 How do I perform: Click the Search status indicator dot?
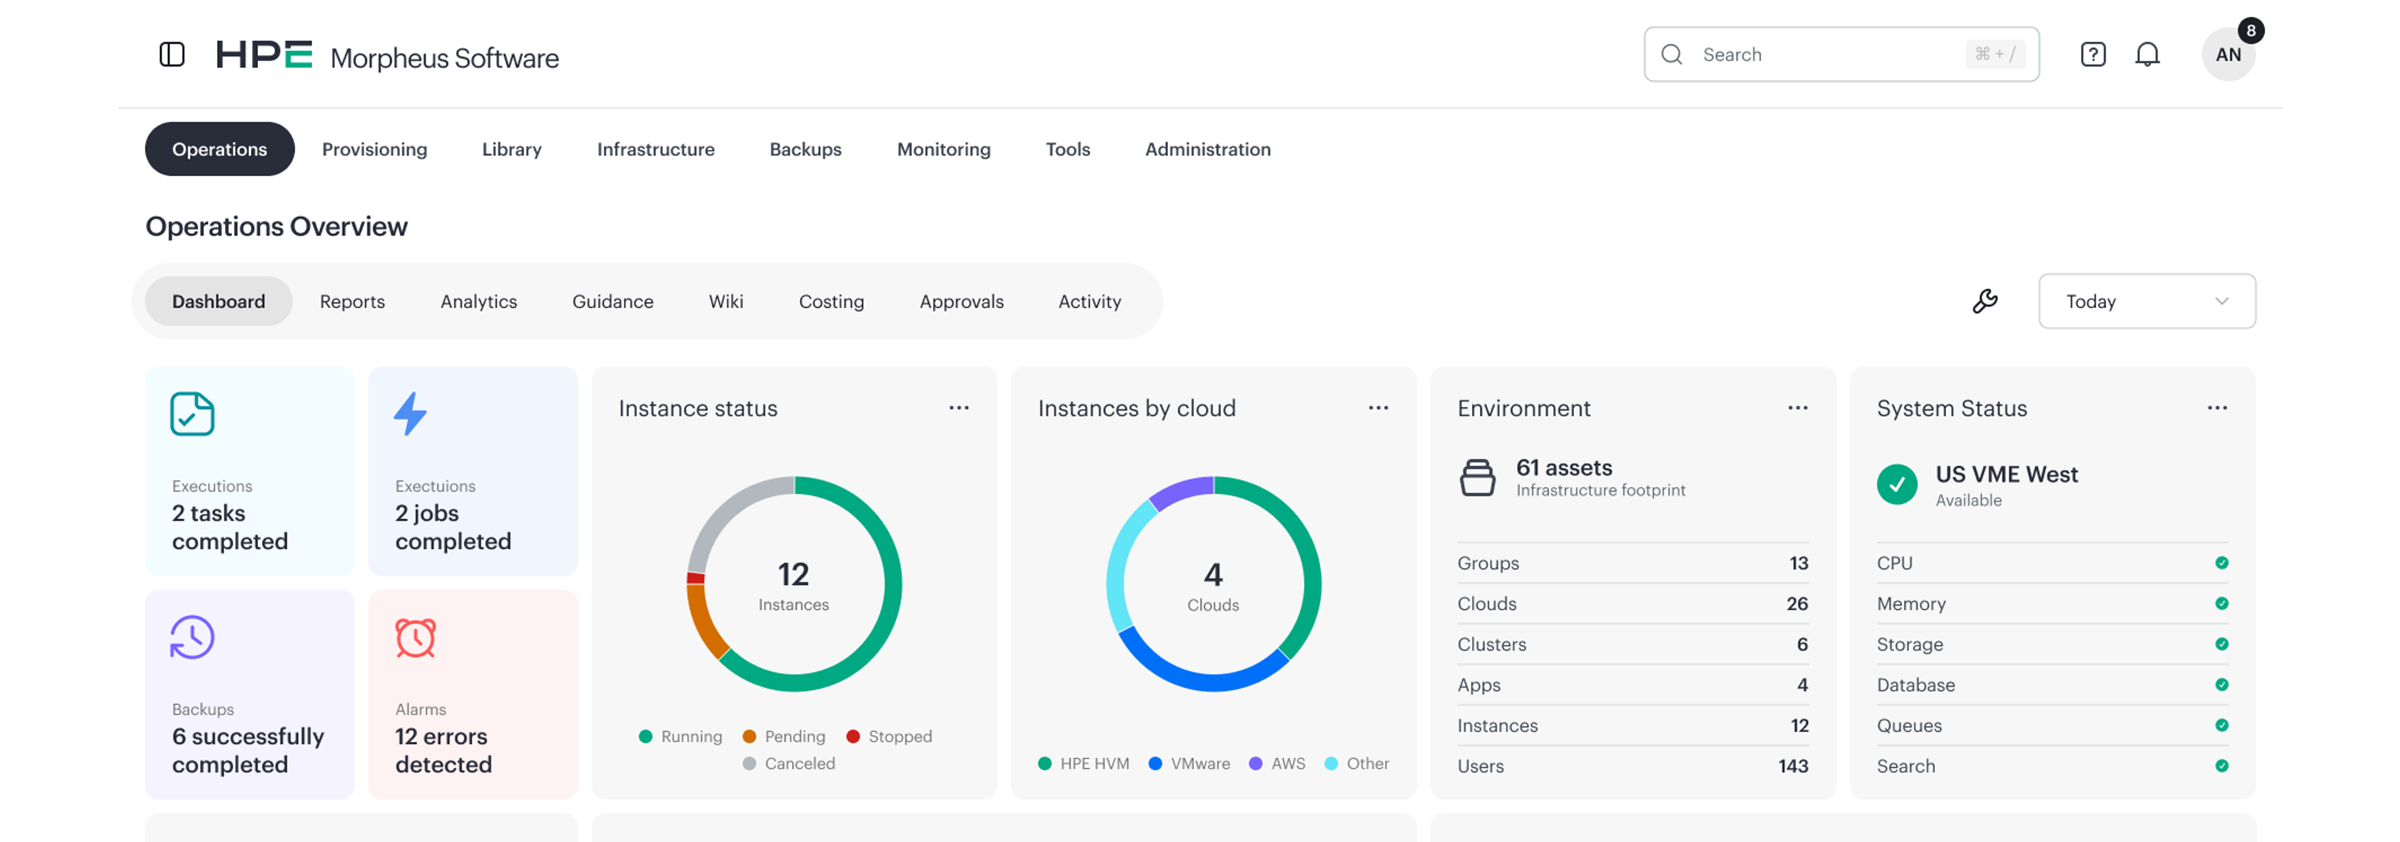[x=2221, y=766]
